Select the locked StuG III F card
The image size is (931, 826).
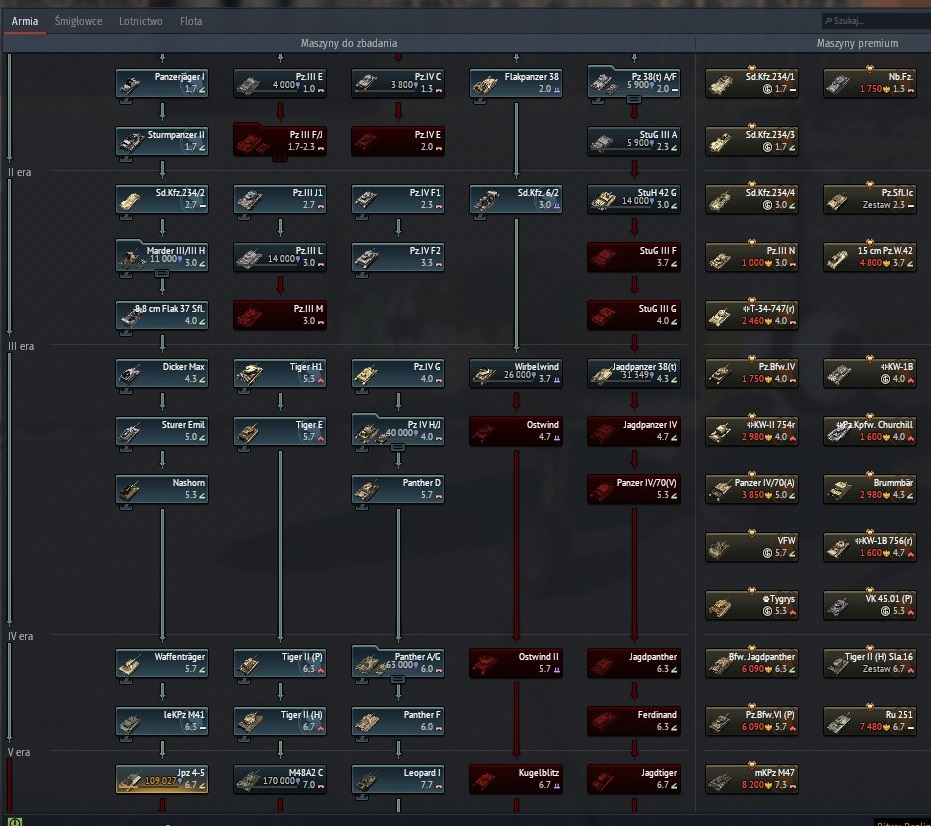[634, 257]
